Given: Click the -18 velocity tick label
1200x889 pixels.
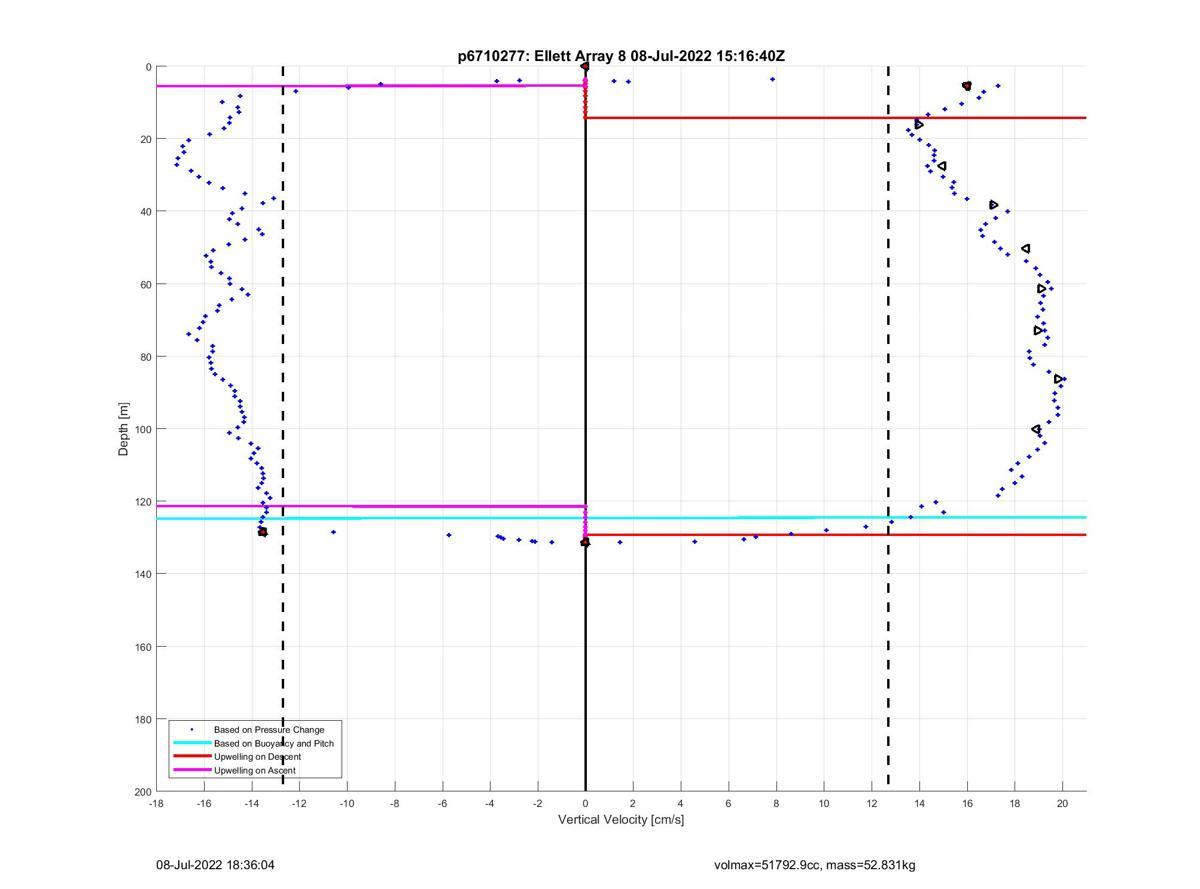Looking at the screenshot, I should click(x=156, y=804).
